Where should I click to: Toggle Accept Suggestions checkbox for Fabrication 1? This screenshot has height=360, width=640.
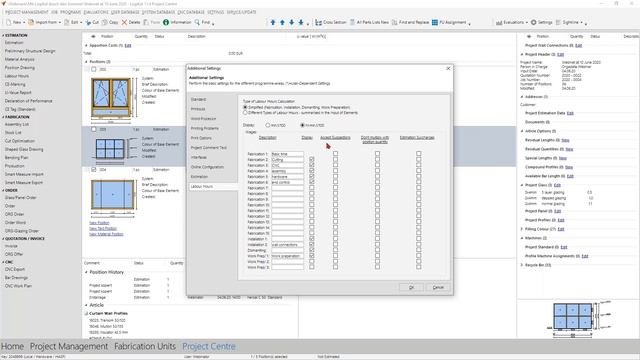pyautogui.click(x=336, y=154)
